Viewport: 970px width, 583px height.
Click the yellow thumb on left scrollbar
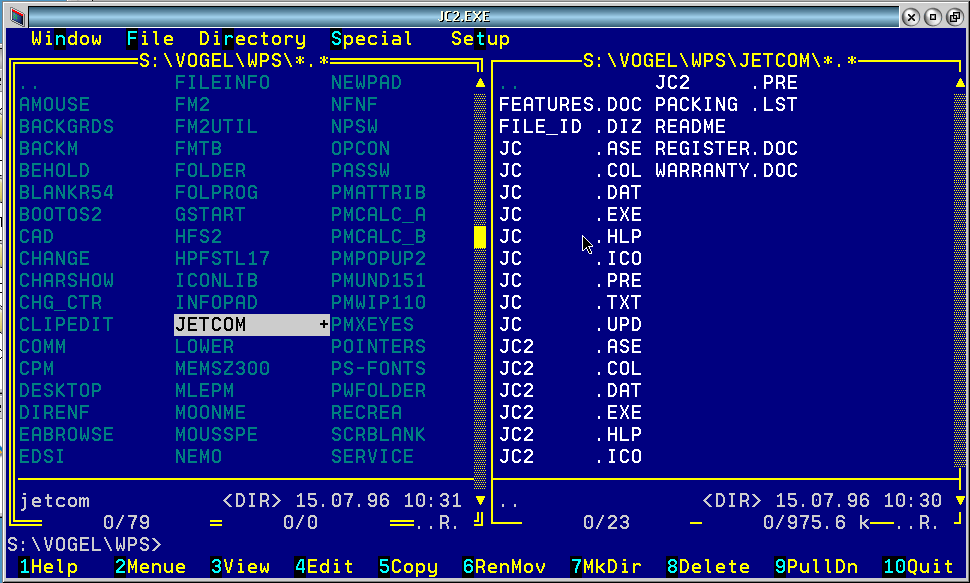(x=480, y=237)
